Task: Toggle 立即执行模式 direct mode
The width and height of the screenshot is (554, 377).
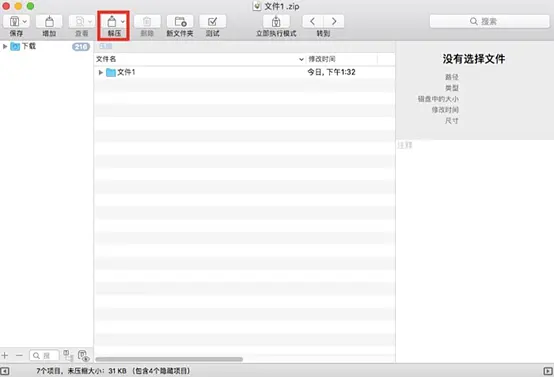Action: [x=276, y=22]
